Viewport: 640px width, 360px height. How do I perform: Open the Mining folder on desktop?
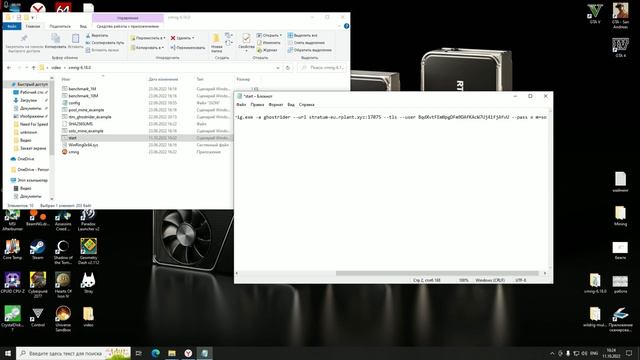click(620, 216)
